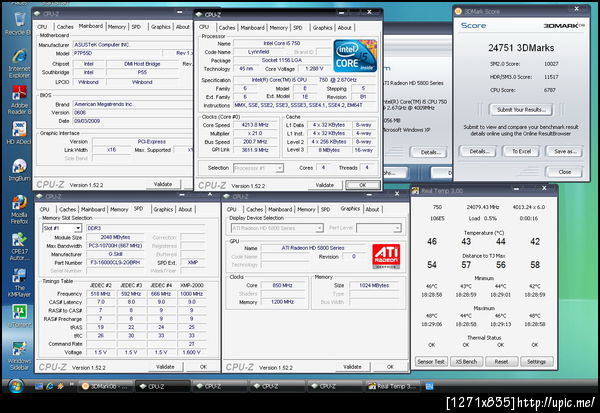
Task: Open the Windows Start orb
Action: (x=16, y=386)
